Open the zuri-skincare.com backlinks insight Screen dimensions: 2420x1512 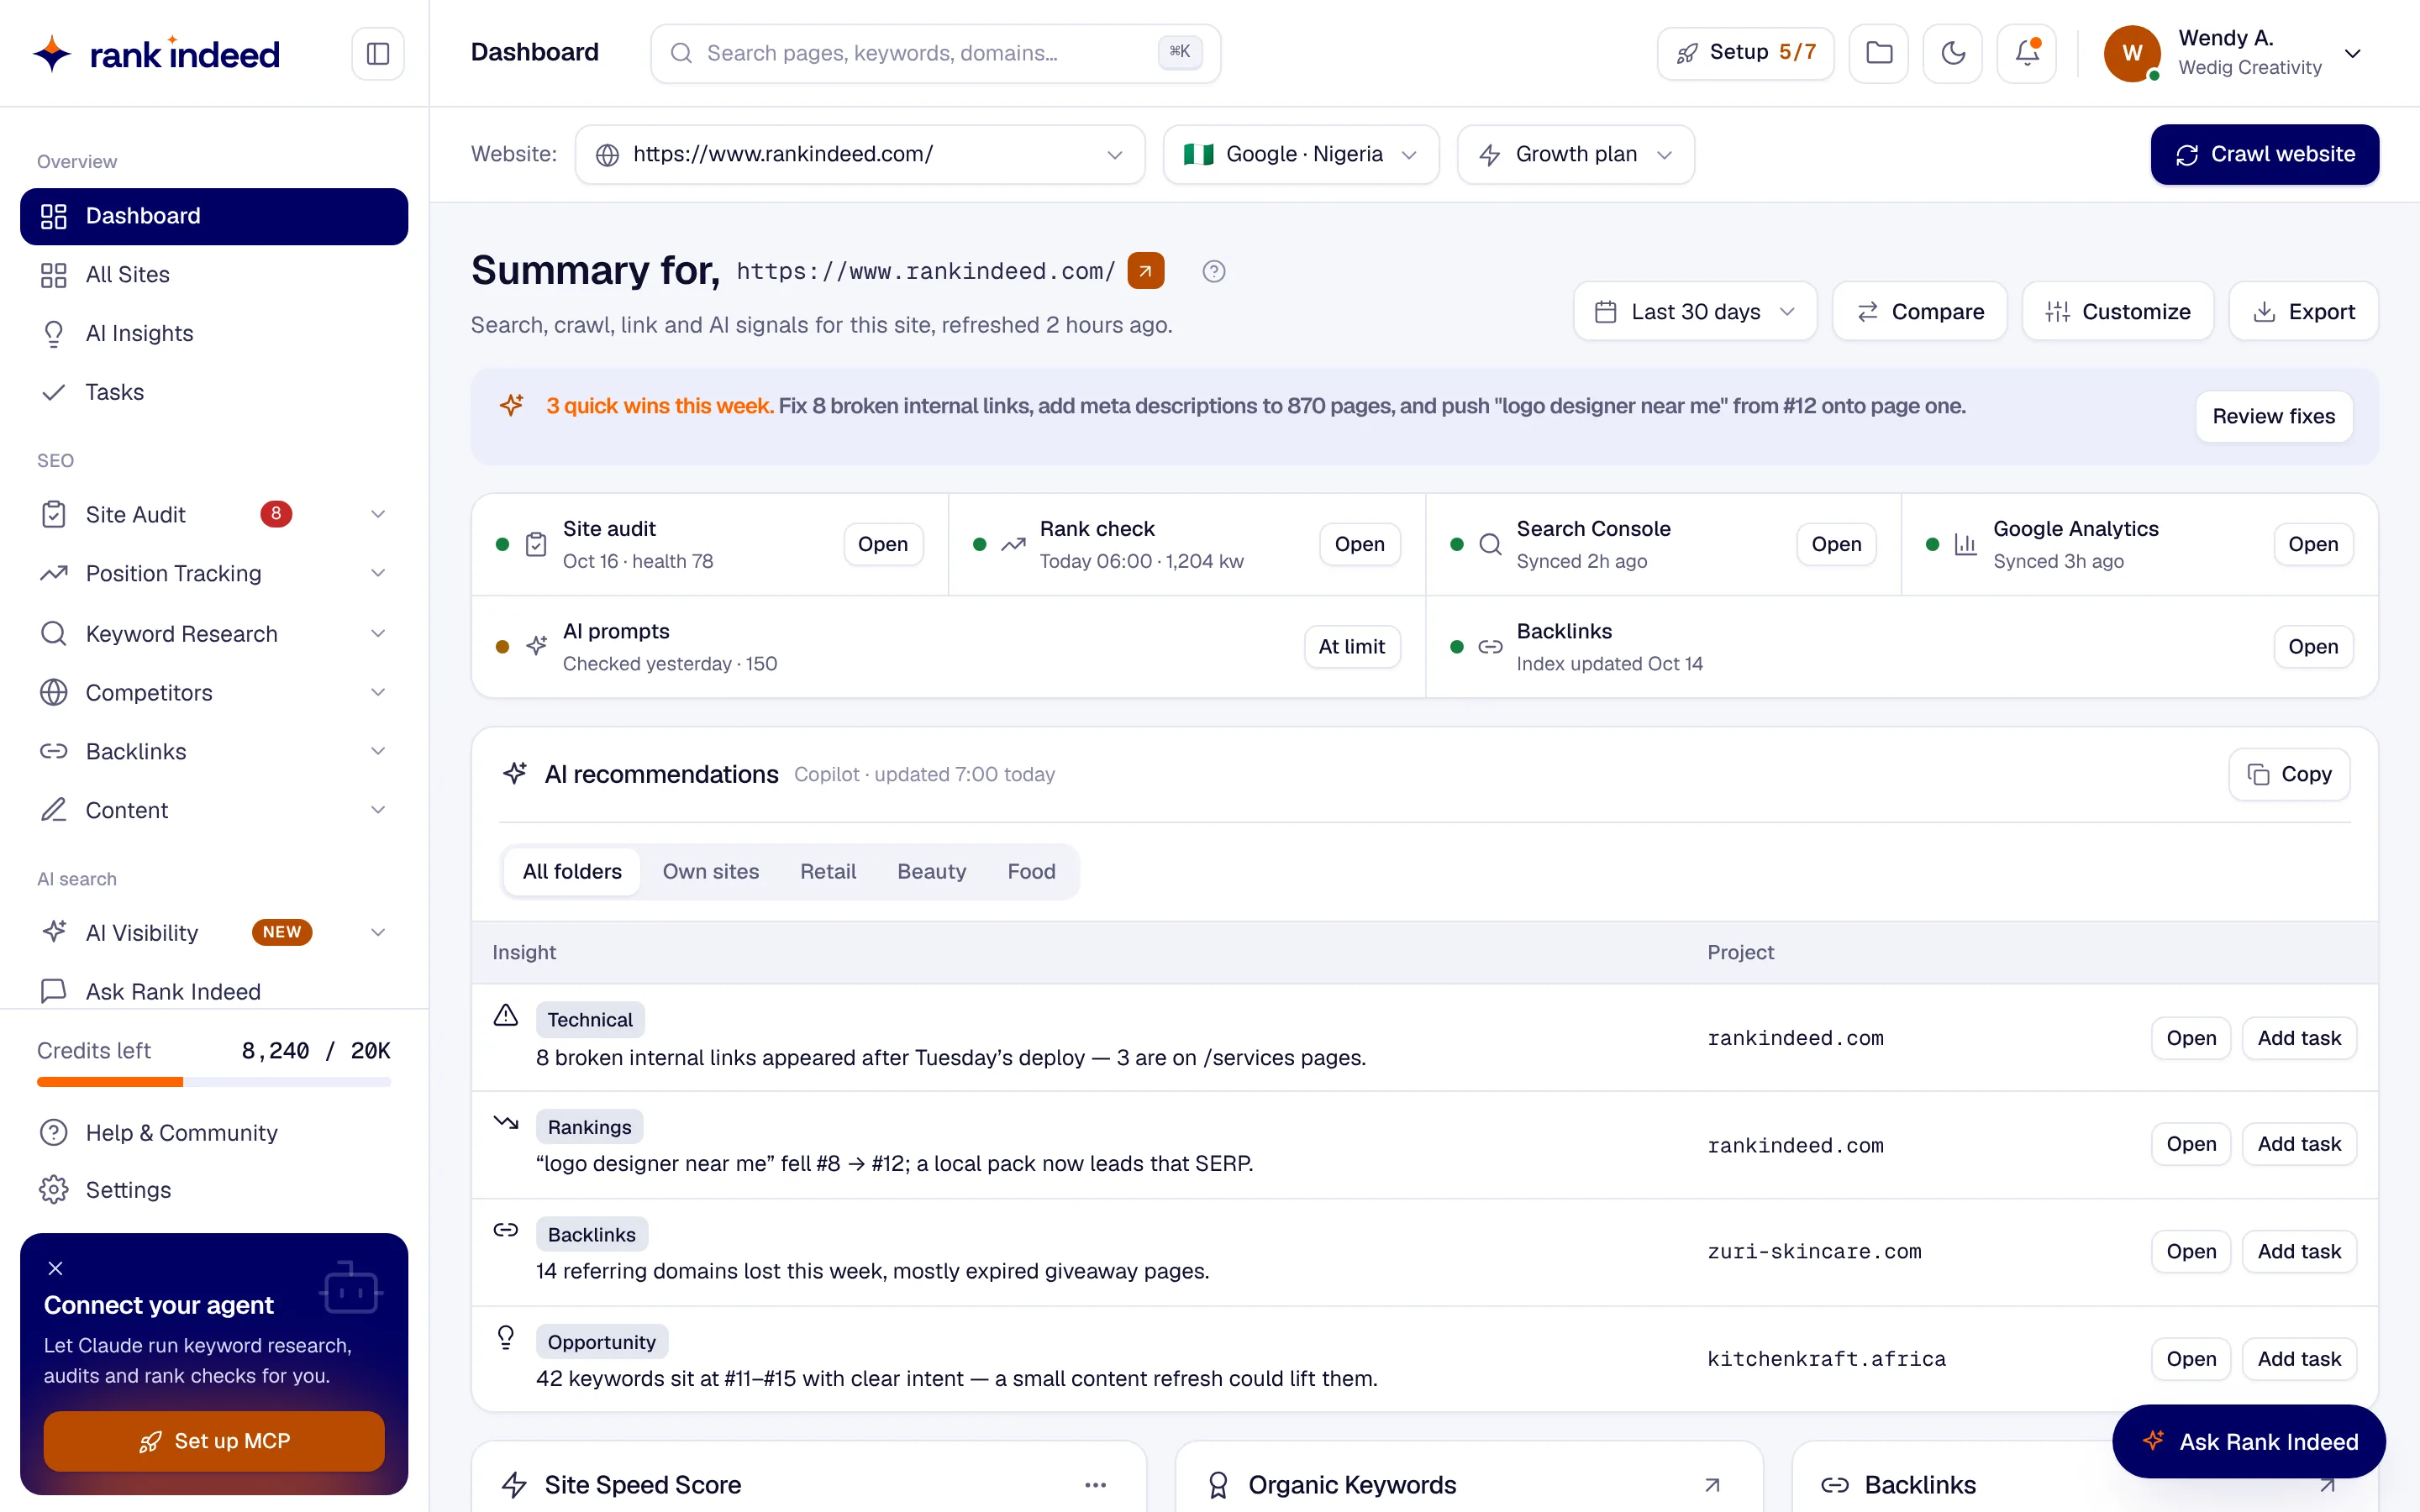tap(2190, 1251)
